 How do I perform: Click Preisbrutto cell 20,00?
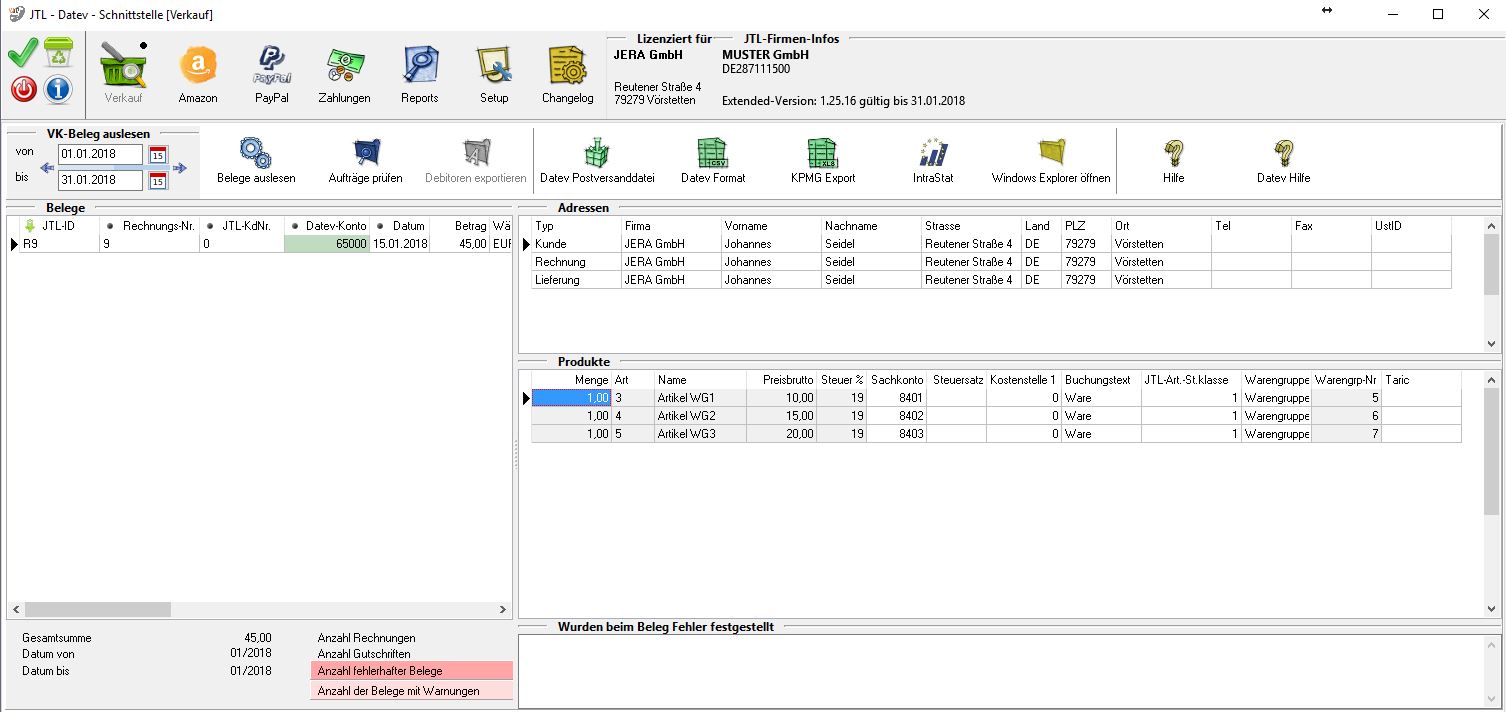[781, 434]
